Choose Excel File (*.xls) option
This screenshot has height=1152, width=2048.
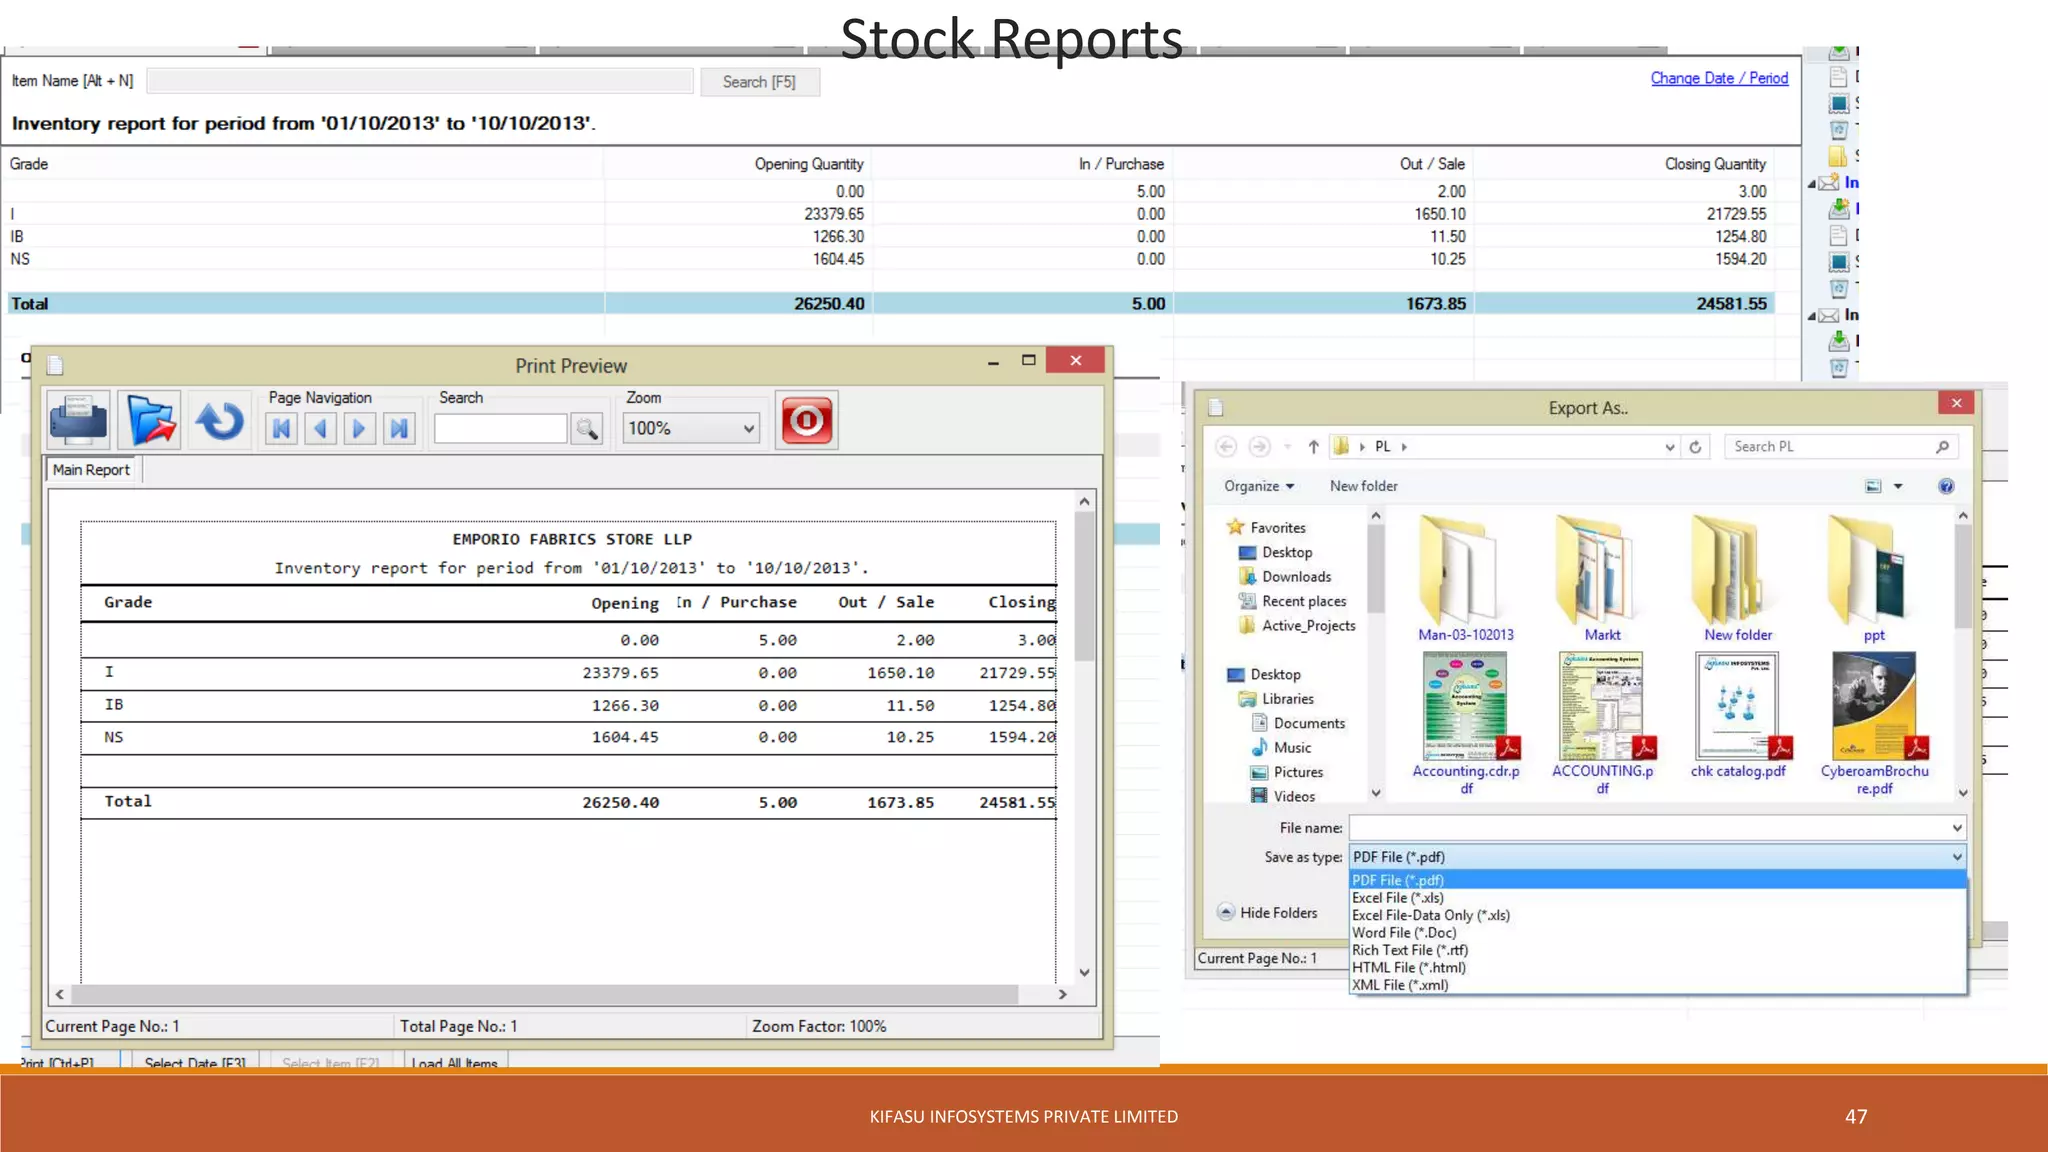click(1657, 898)
